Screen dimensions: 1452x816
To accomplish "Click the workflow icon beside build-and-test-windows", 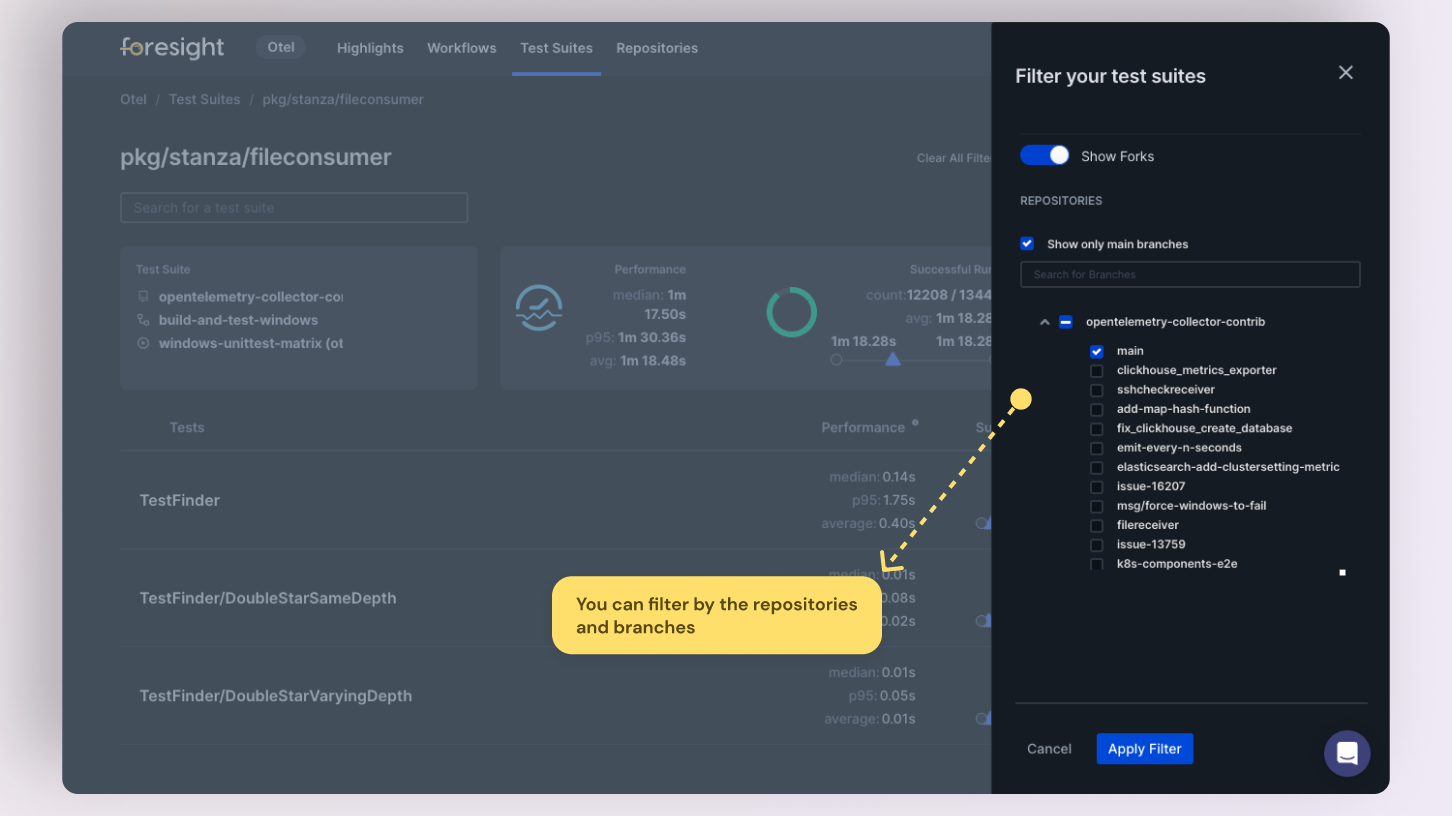I will pos(143,320).
